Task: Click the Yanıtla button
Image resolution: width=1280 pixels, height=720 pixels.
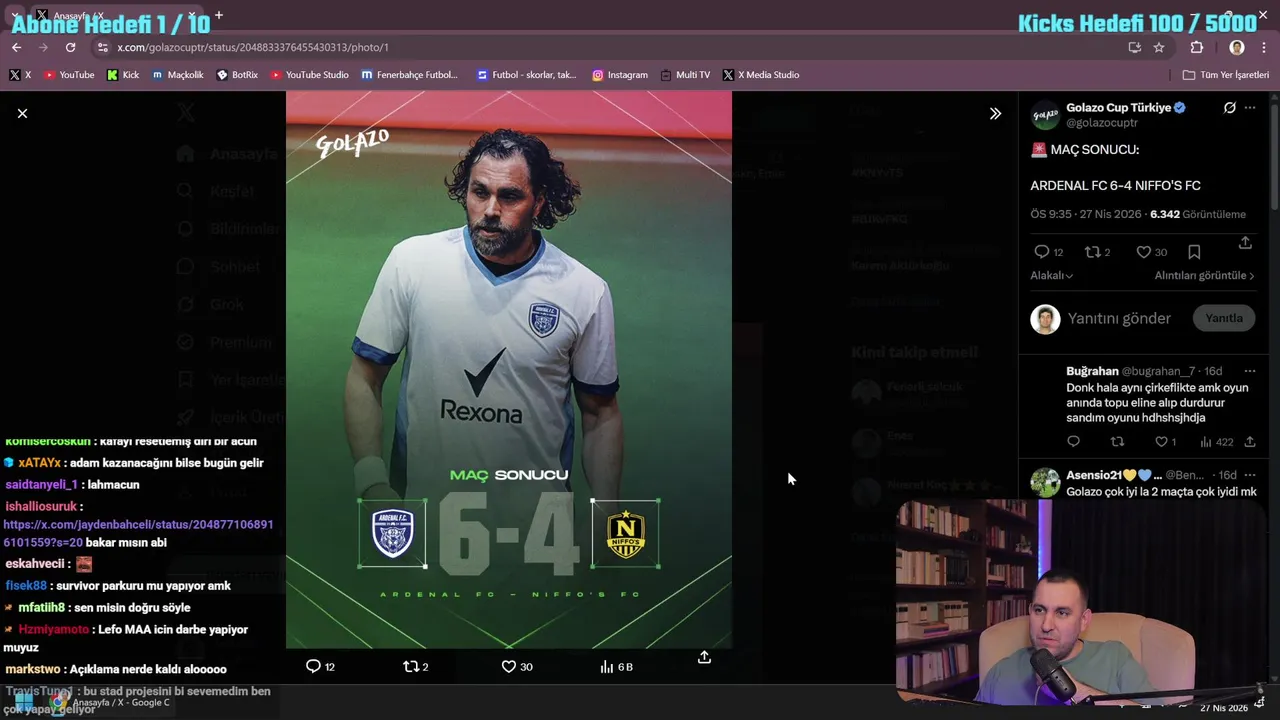Action: click(x=1224, y=318)
